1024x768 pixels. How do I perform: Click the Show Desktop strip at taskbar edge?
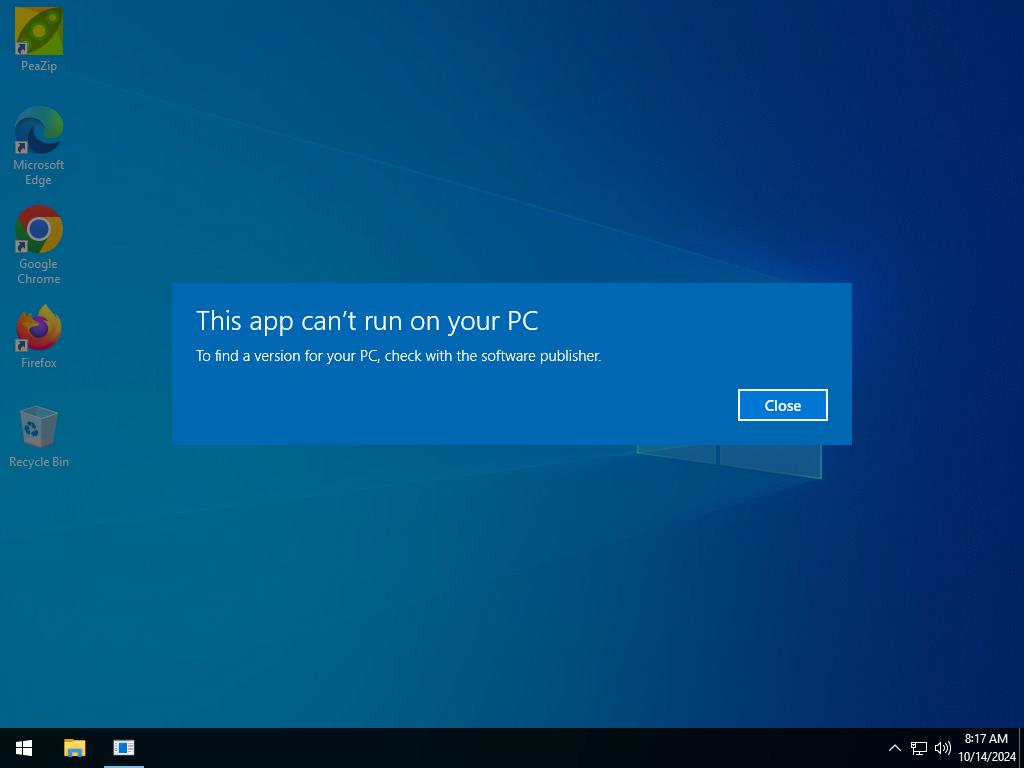click(x=1021, y=748)
